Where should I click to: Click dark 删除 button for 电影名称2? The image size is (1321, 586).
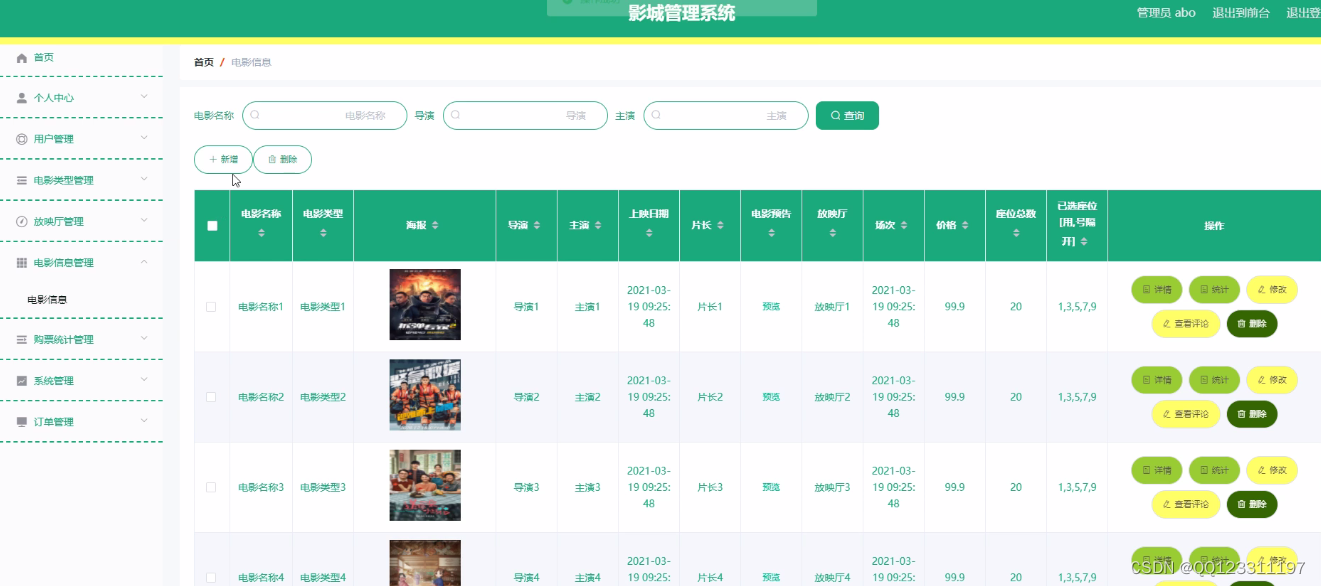click(x=1252, y=414)
